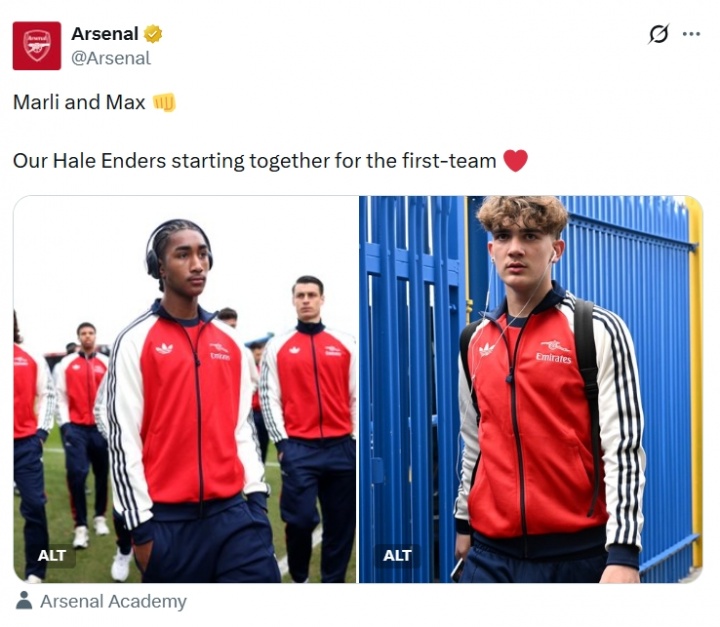Click the "Our Hale Enders starting together" sentence
Image resolution: width=720 pixels, height=627 pixels.
coord(254,160)
